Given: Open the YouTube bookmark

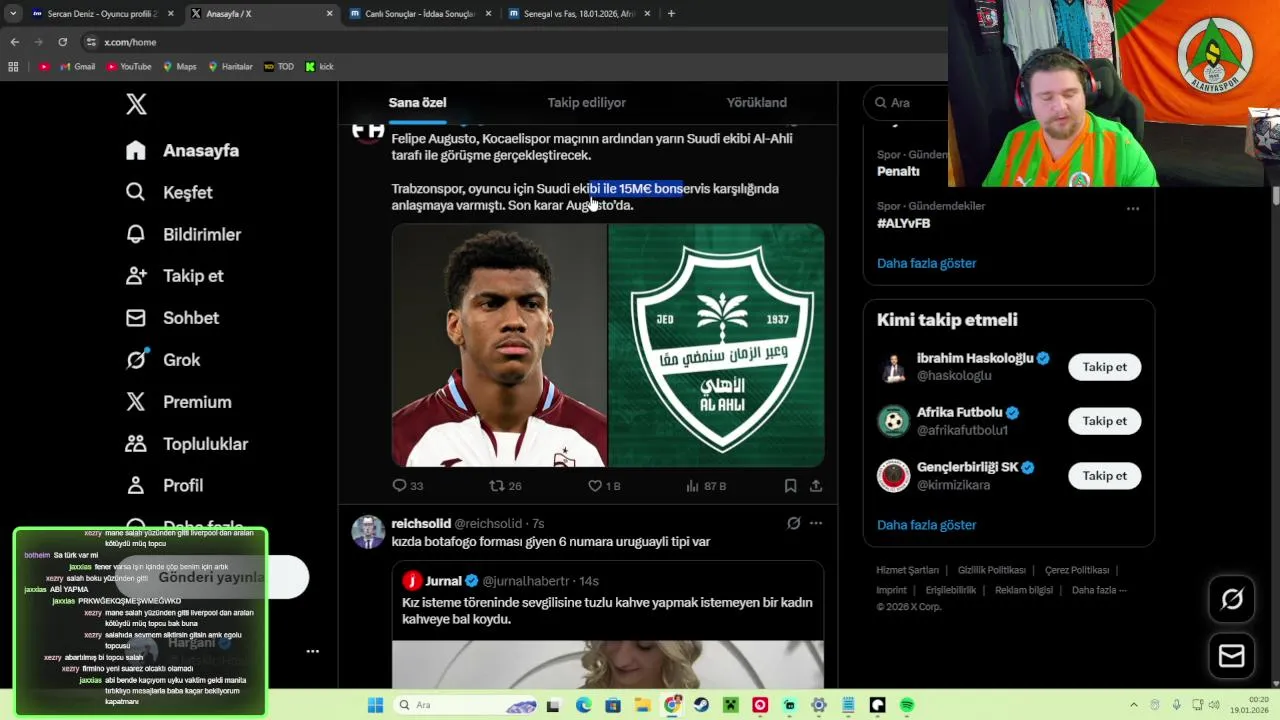Looking at the screenshot, I should [129, 67].
